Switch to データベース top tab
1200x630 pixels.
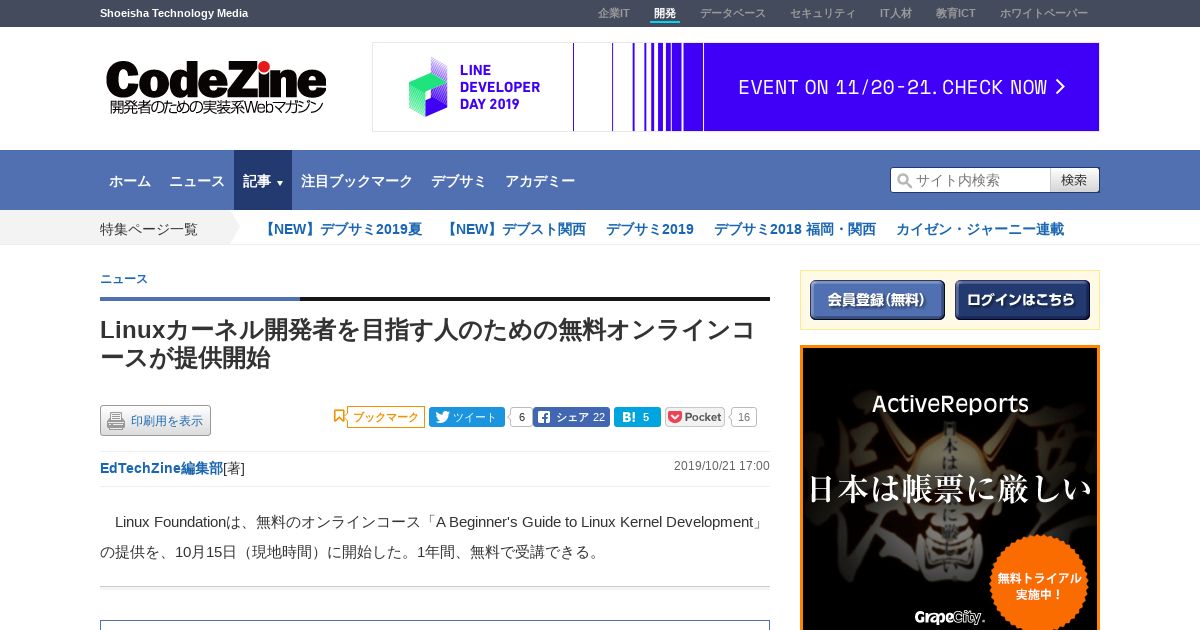(x=733, y=13)
